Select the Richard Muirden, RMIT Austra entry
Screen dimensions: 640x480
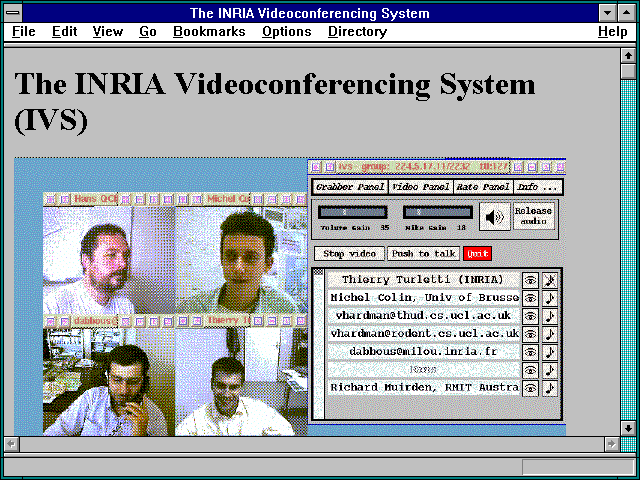pyautogui.click(x=424, y=388)
